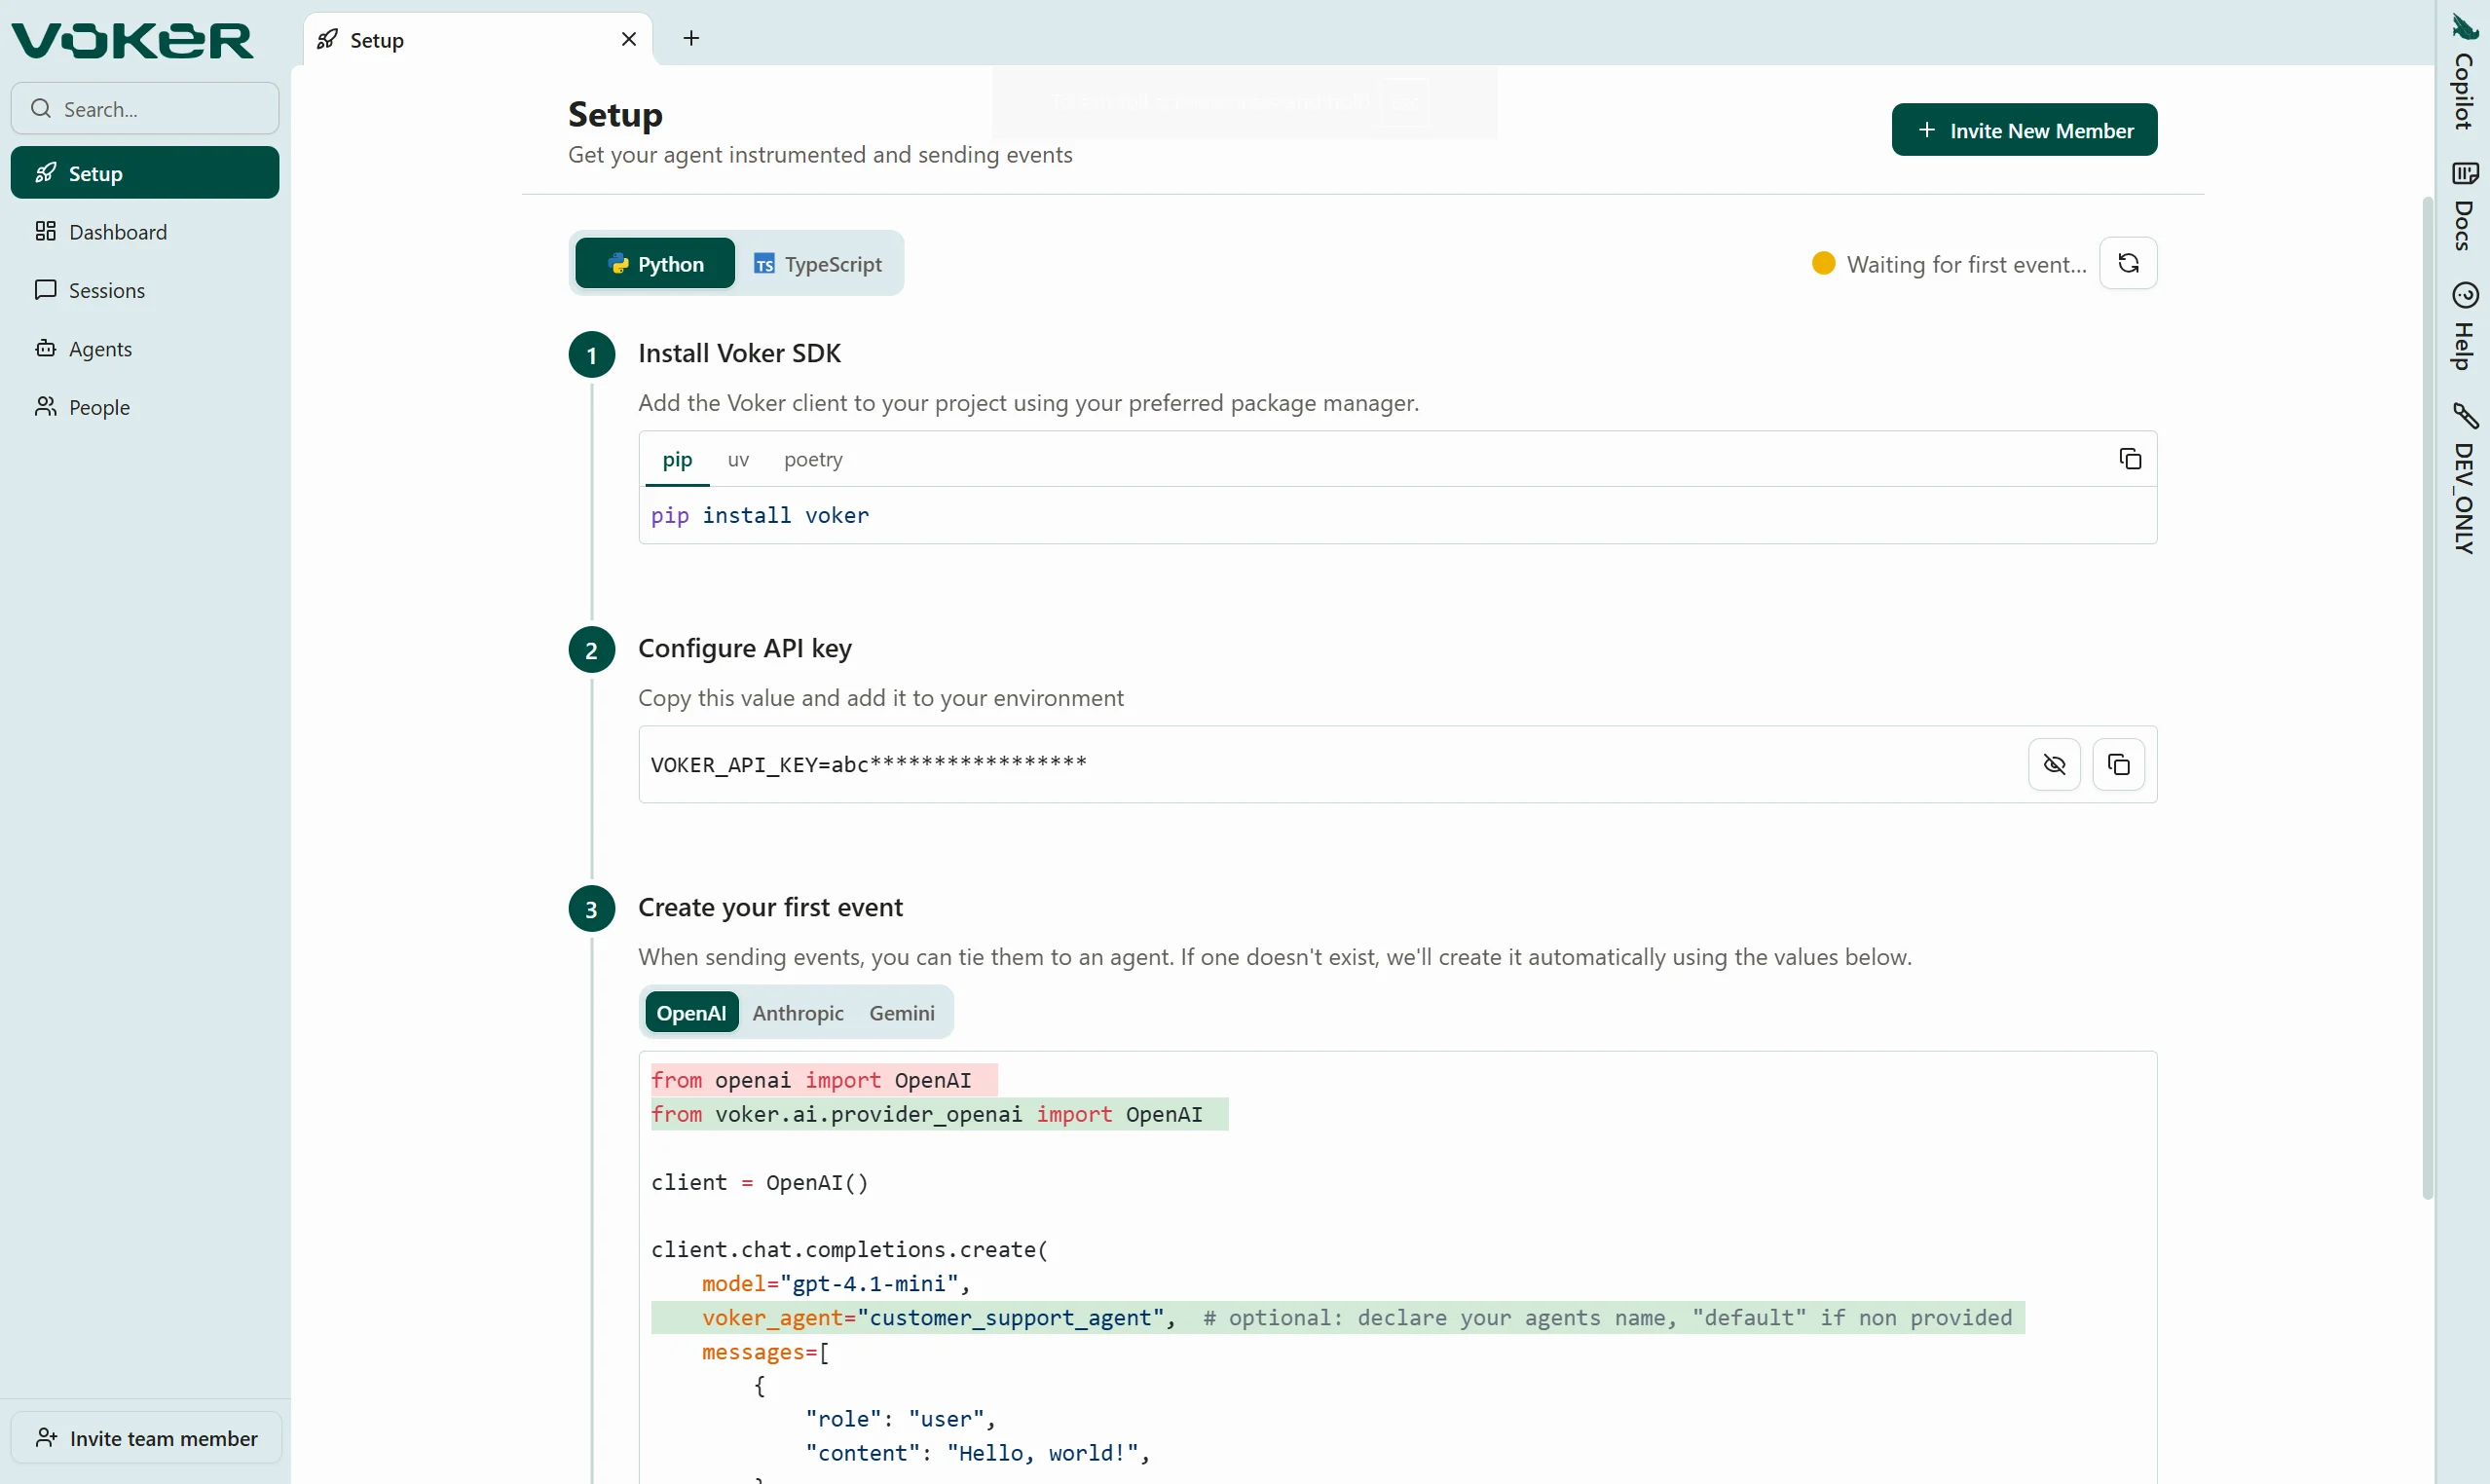
Task: Select the poetry package manager tab
Action: click(x=813, y=460)
